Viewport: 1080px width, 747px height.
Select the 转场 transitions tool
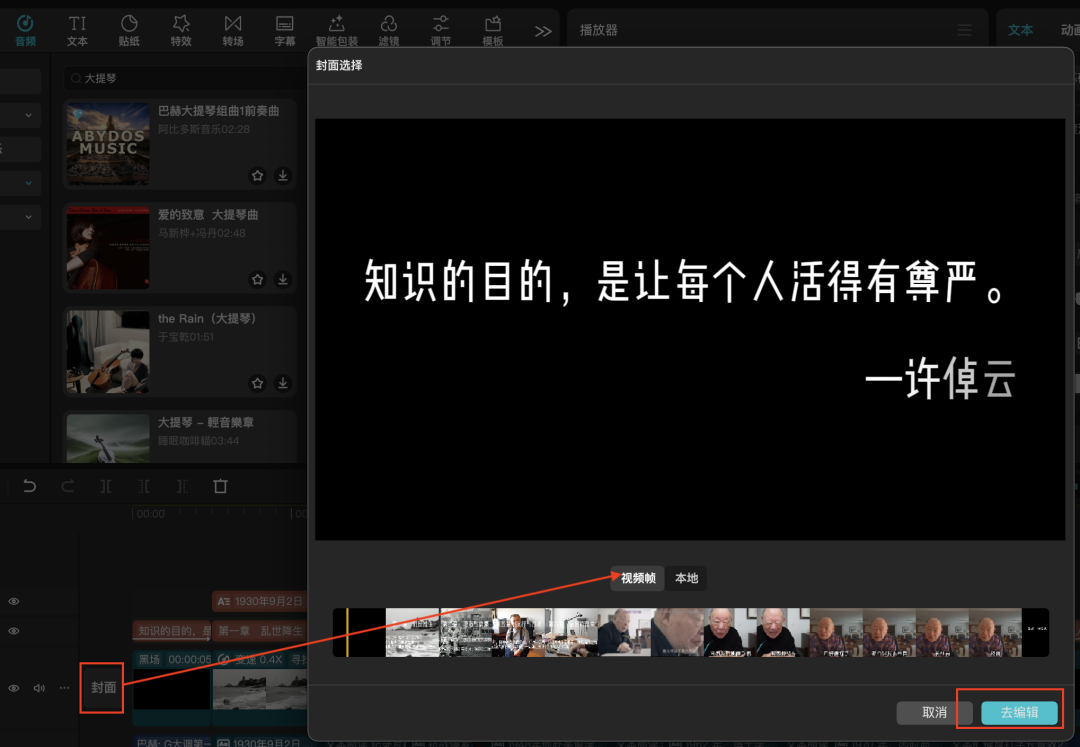233,28
